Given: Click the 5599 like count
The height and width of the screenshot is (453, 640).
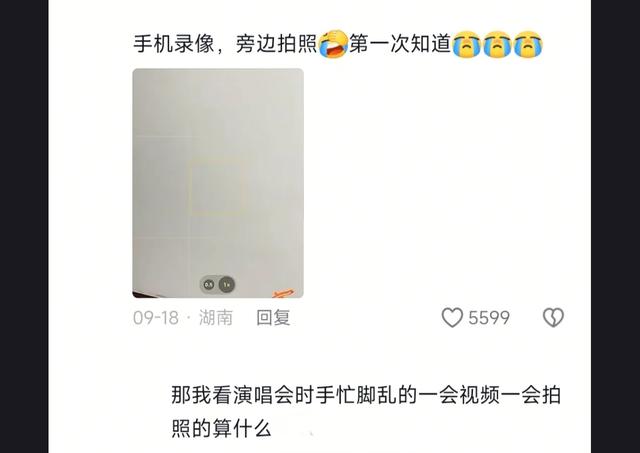Looking at the screenshot, I should pos(489,318).
